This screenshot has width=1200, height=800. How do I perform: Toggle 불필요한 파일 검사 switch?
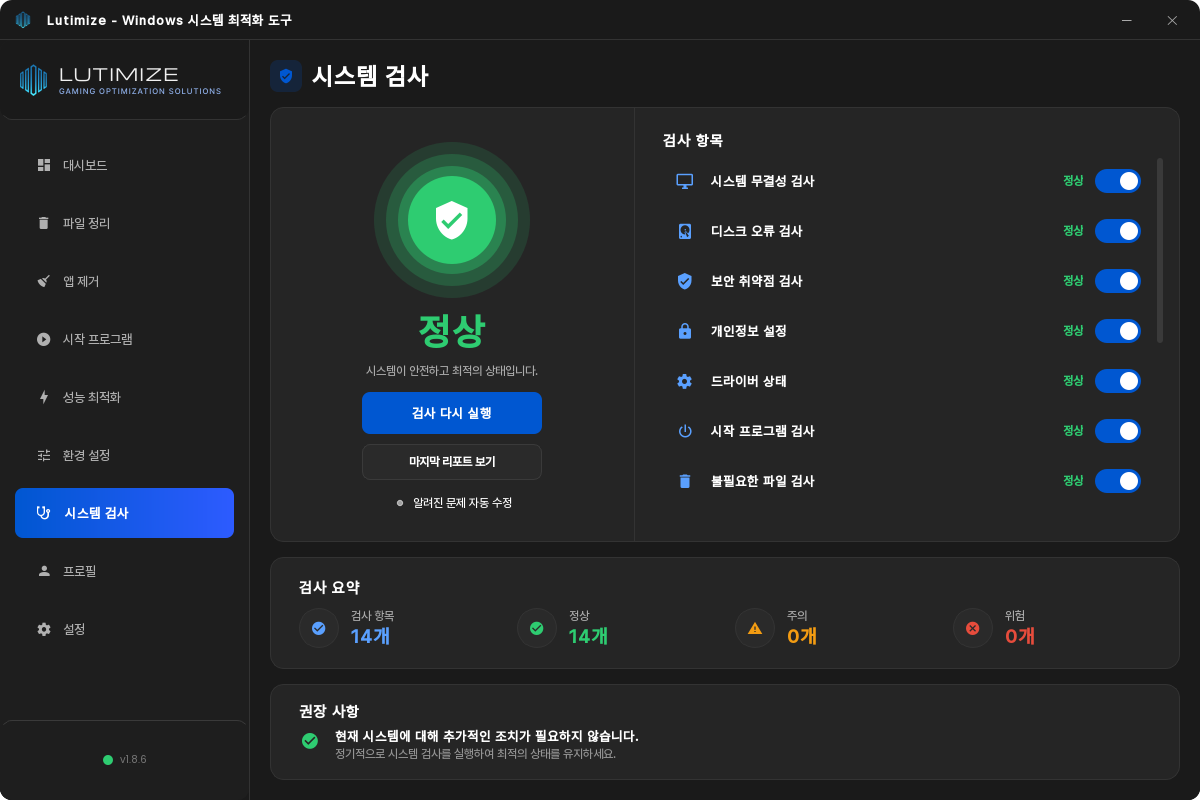click(x=1118, y=481)
